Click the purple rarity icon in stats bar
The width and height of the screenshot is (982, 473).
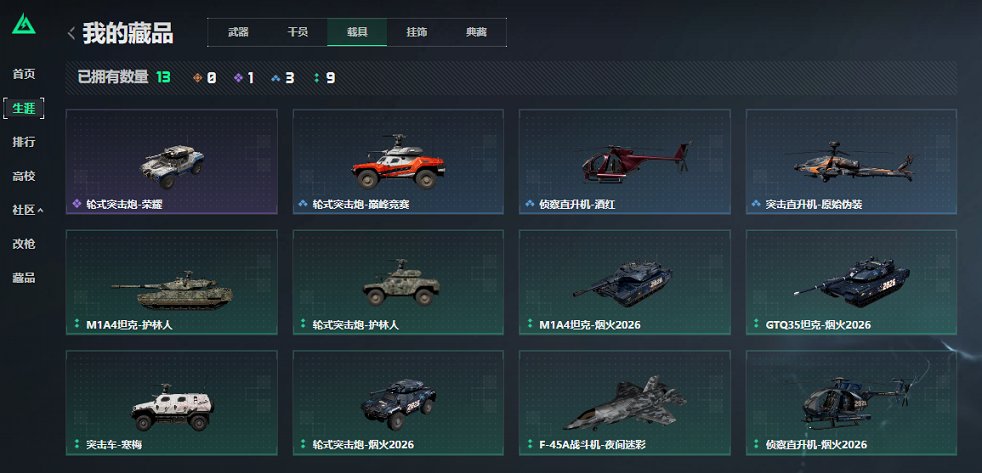click(x=238, y=78)
